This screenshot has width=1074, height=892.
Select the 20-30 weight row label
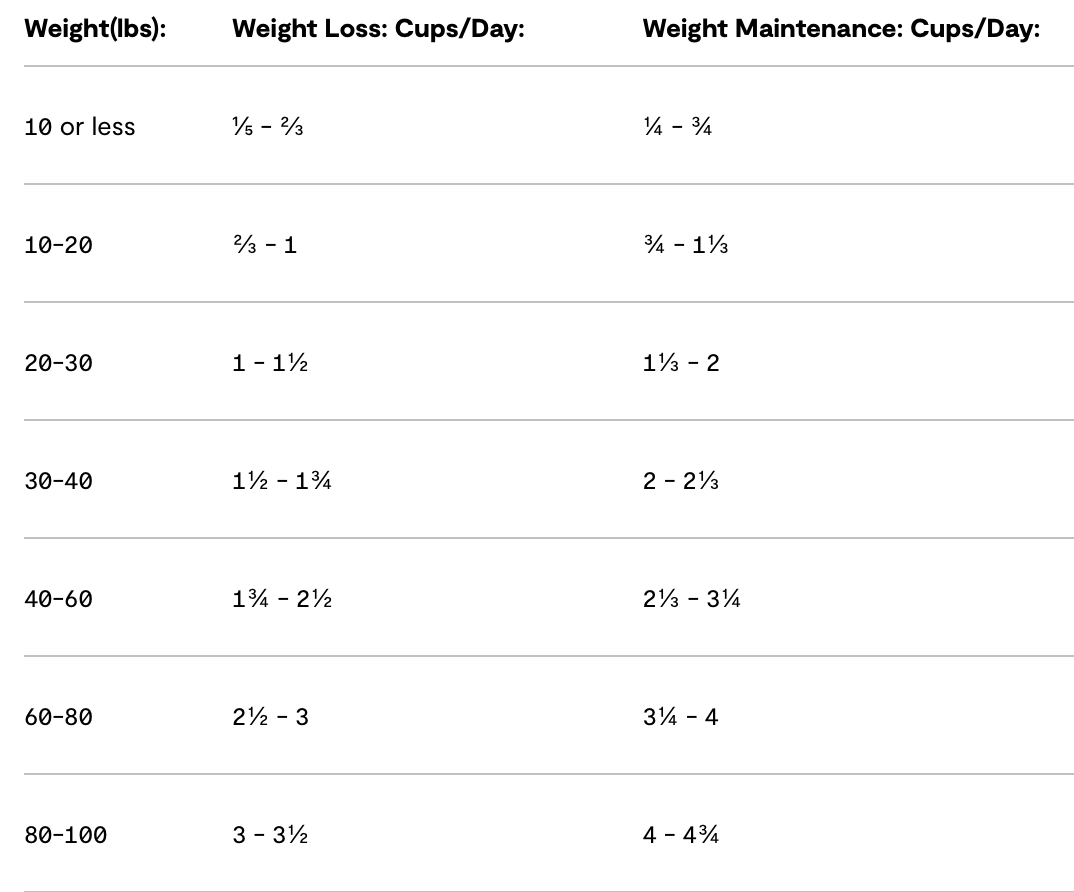[58, 363]
